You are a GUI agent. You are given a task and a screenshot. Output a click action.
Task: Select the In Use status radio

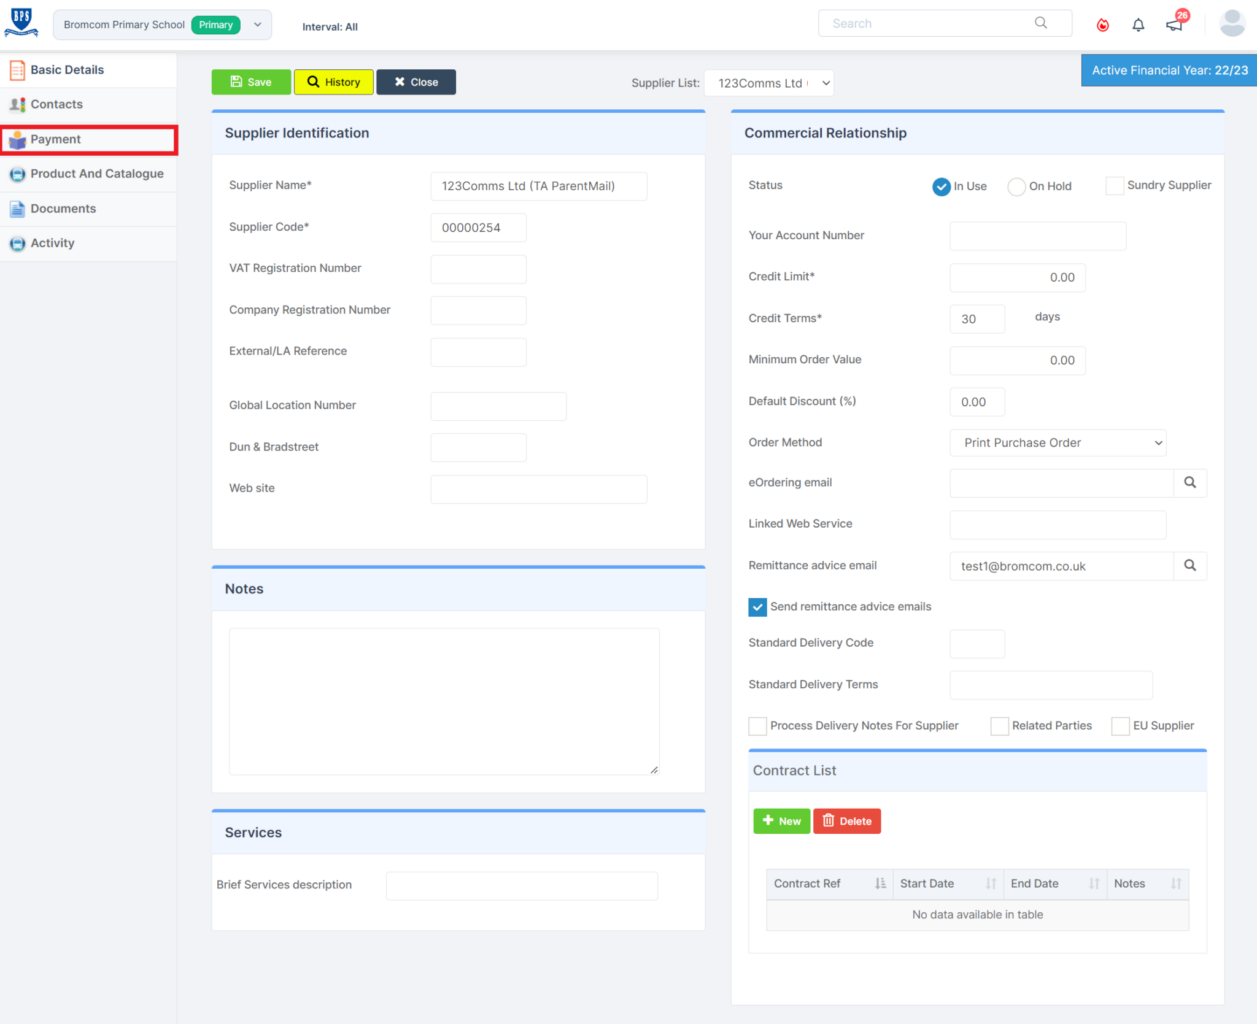[x=941, y=187]
